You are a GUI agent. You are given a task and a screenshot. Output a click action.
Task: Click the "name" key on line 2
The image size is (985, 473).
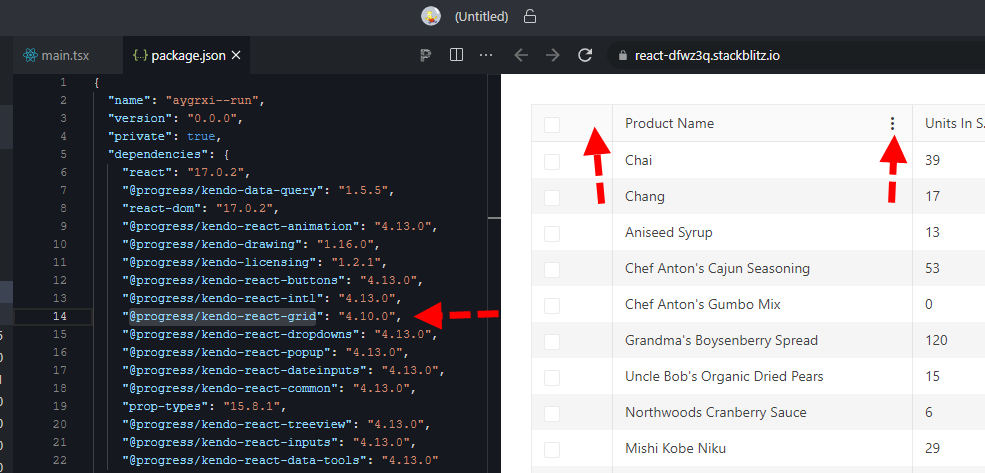pyautogui.click(x=131, y=101)
